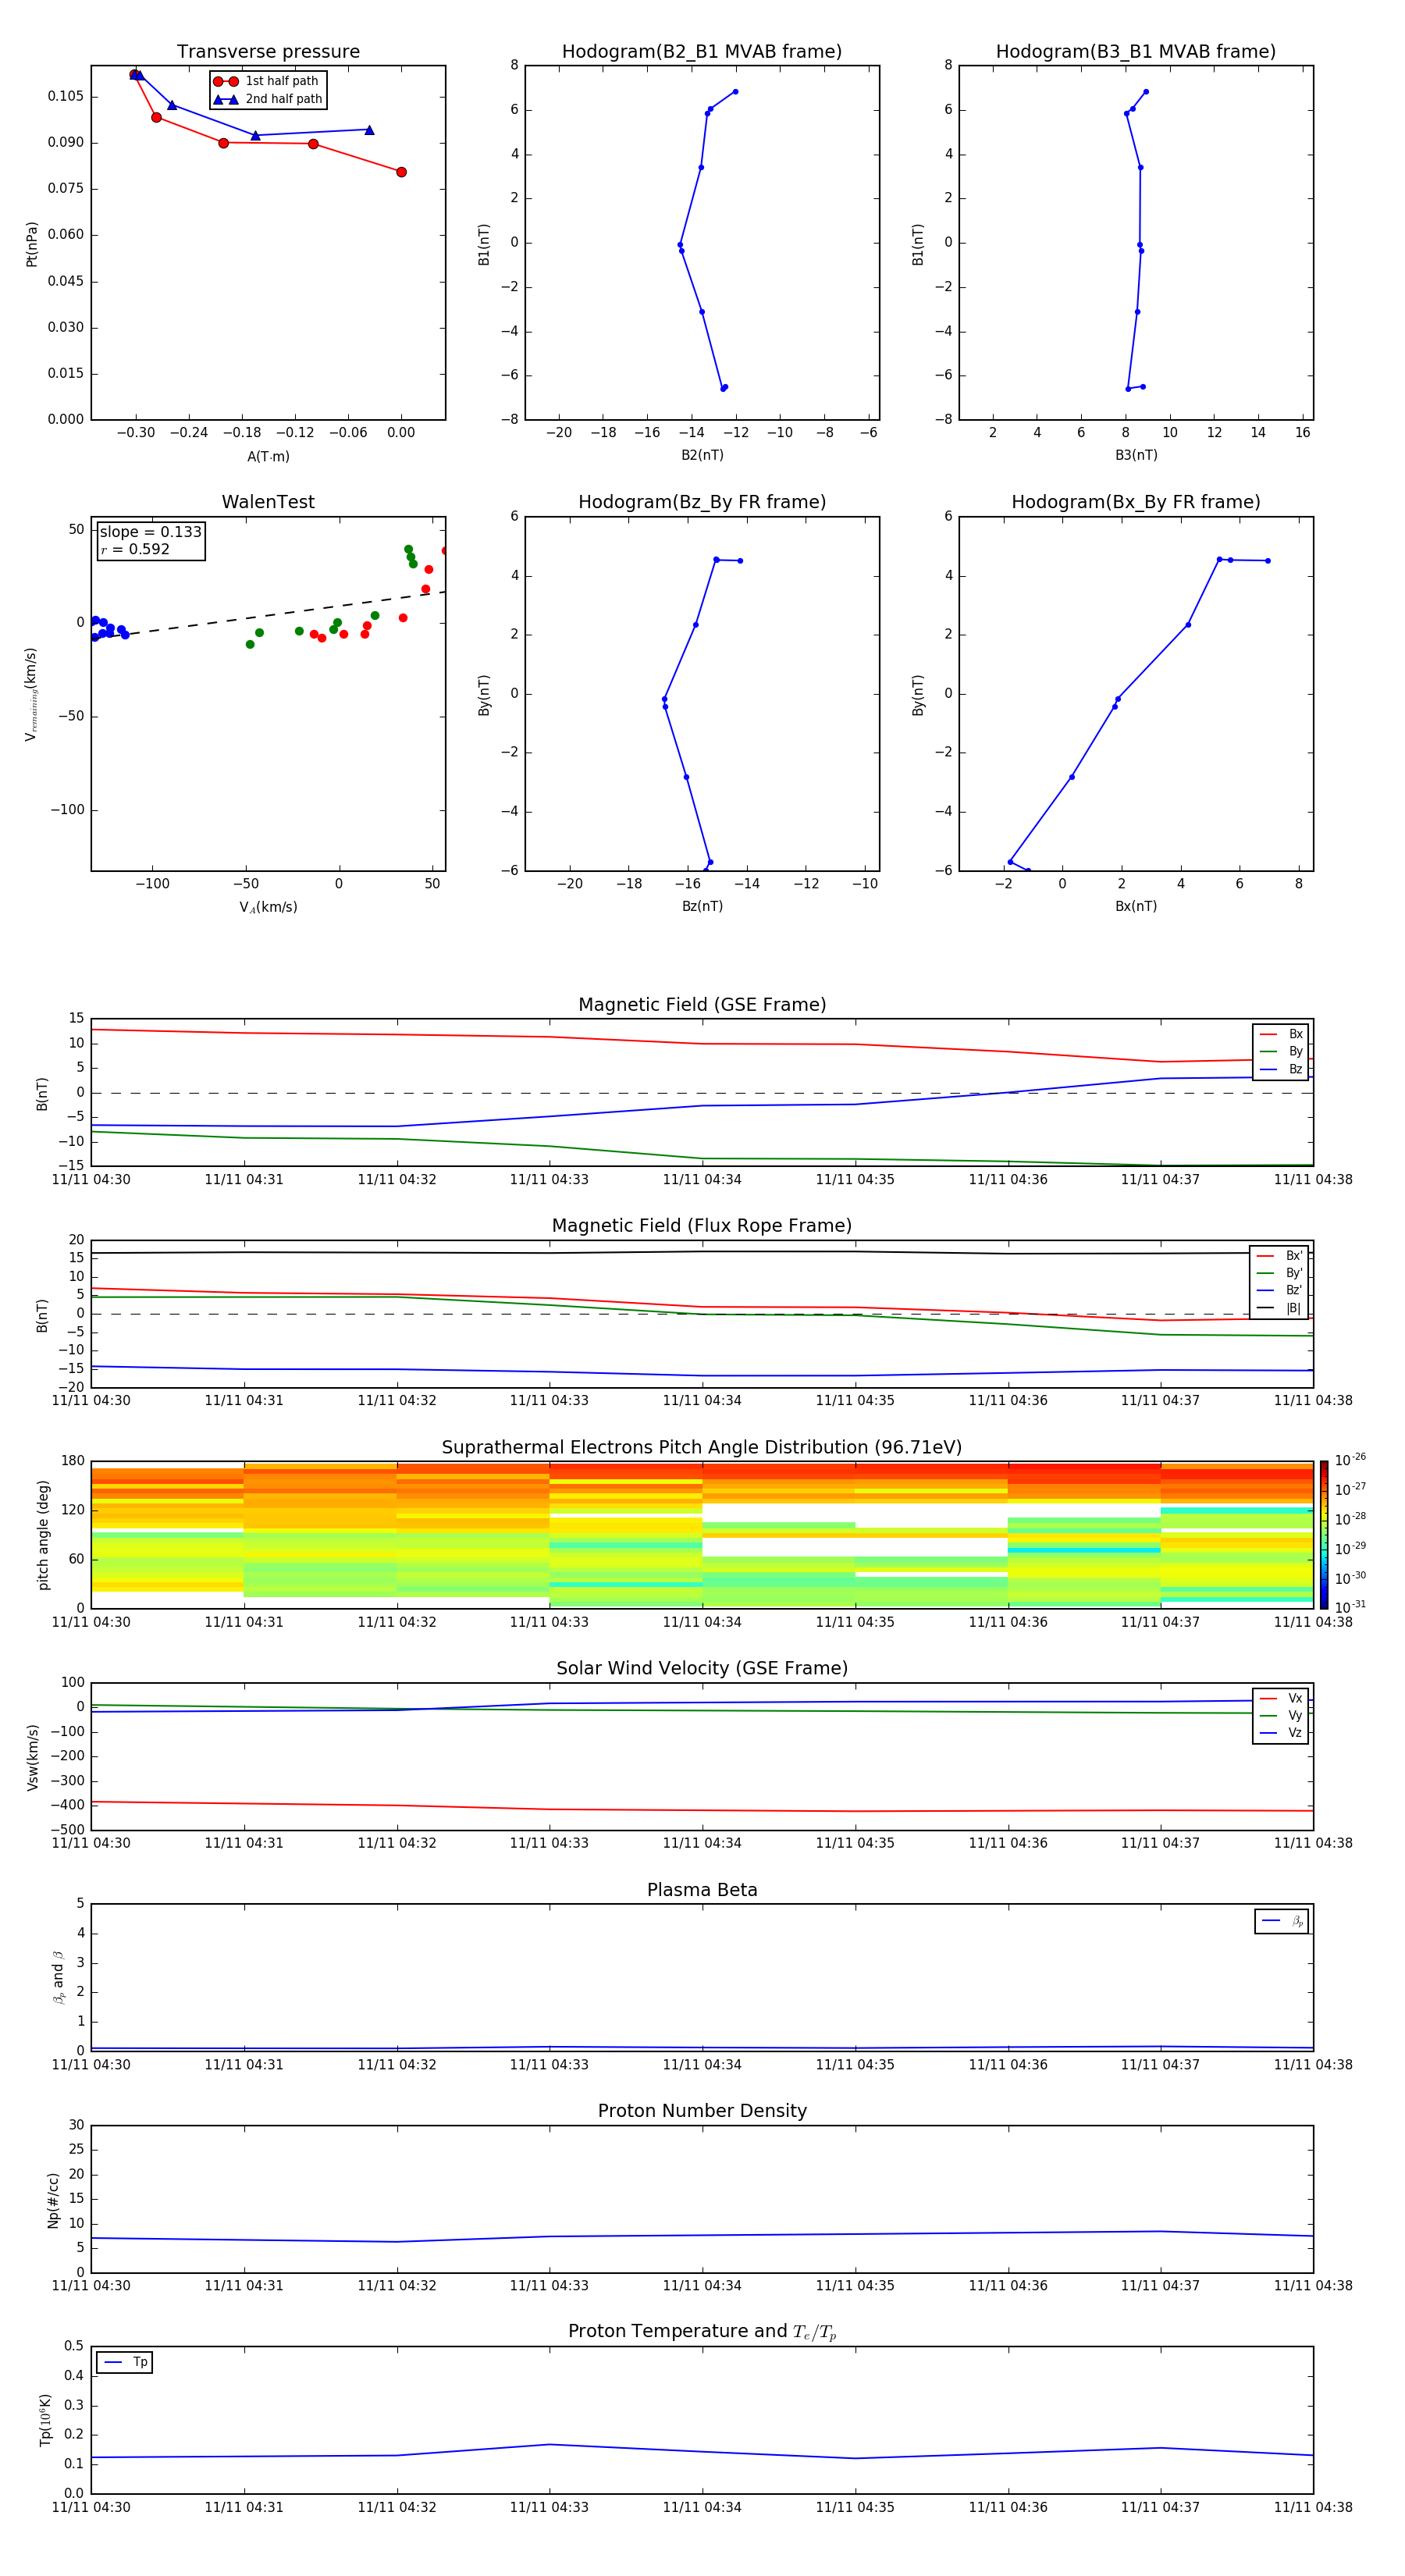This screenshot has width=1405, height=2576.
Task: Click the 'Proton Temperature and Te/Tp' title
Action: (702, 2332)
